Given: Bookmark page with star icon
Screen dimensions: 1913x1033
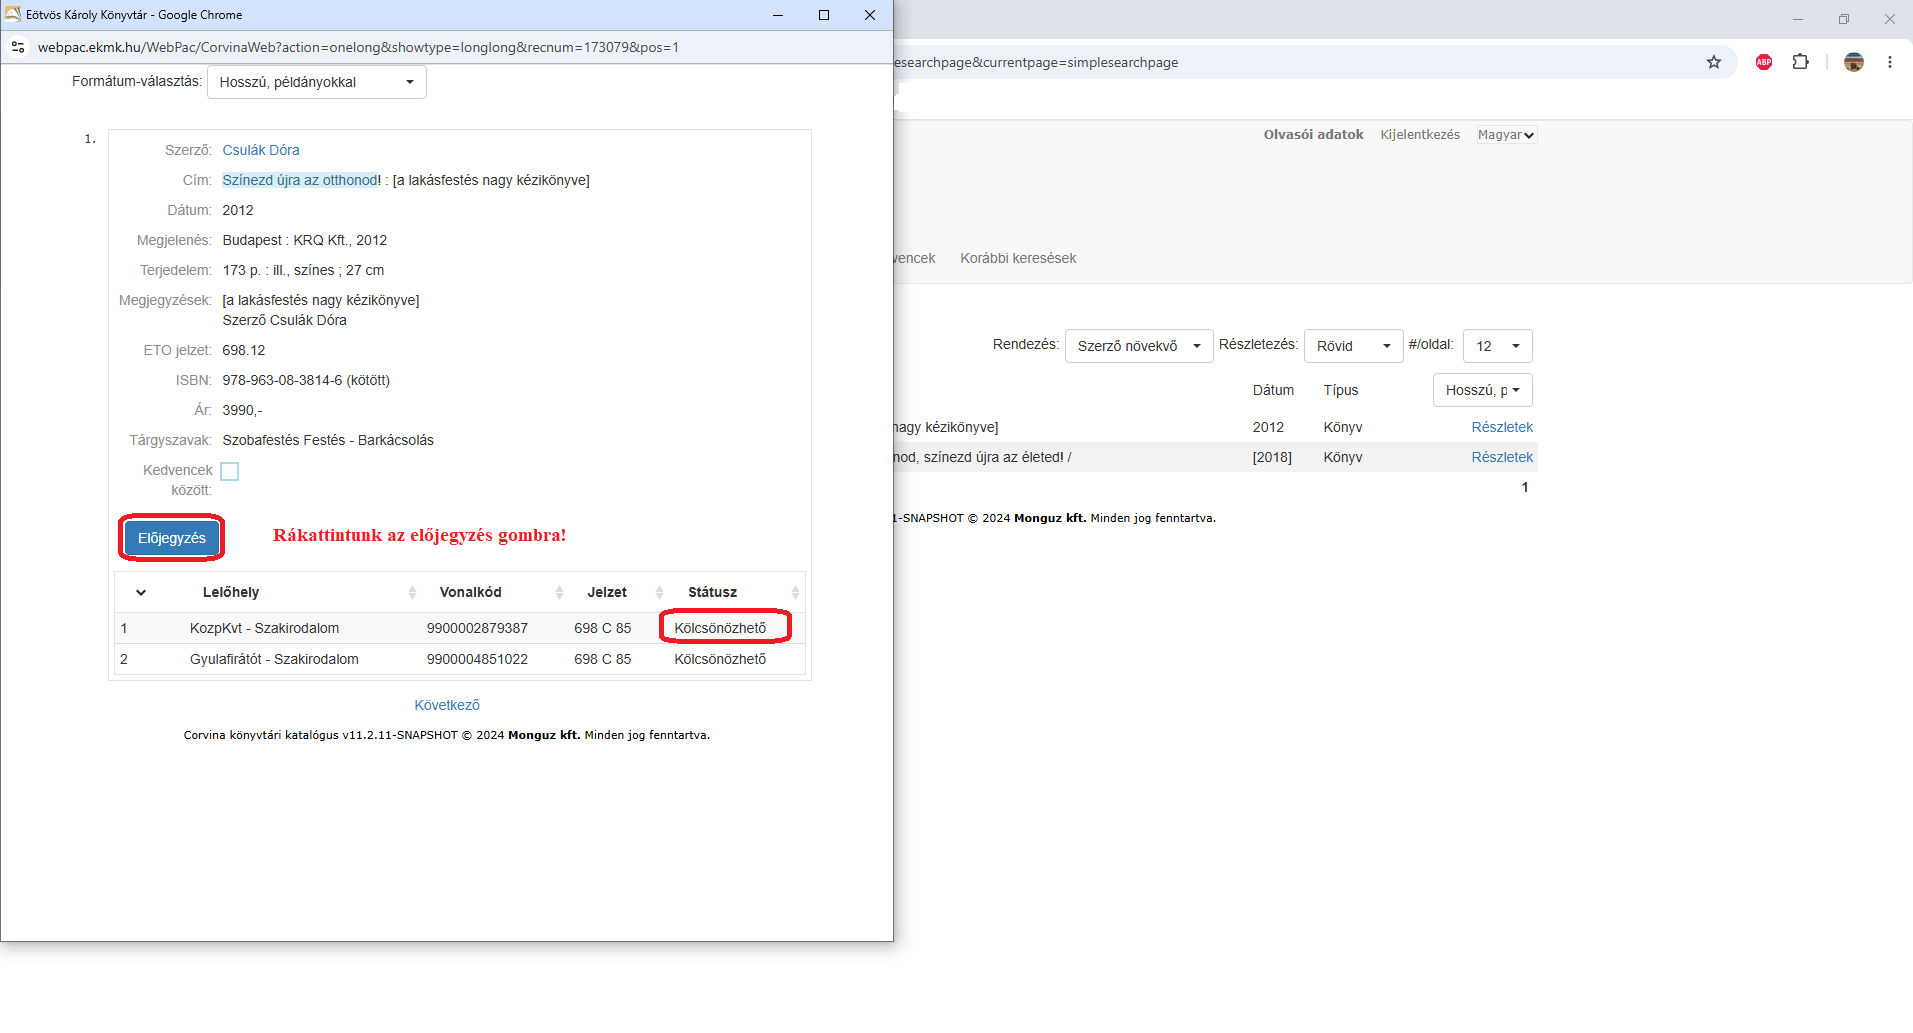Looking at the screenshot, I should [x=1714, y=62].
